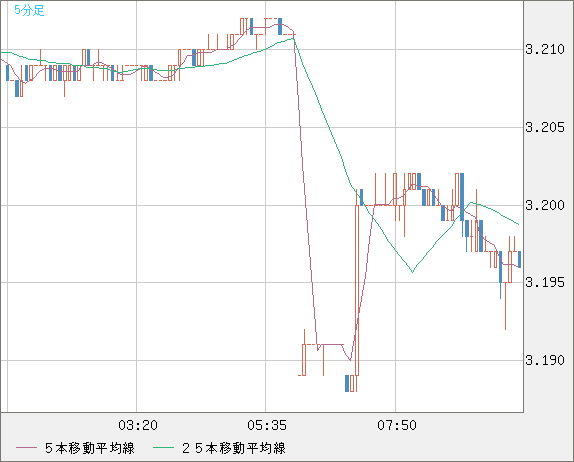
Task: Click the lowest point of green moving average
Action: click(x=413, y=272)
